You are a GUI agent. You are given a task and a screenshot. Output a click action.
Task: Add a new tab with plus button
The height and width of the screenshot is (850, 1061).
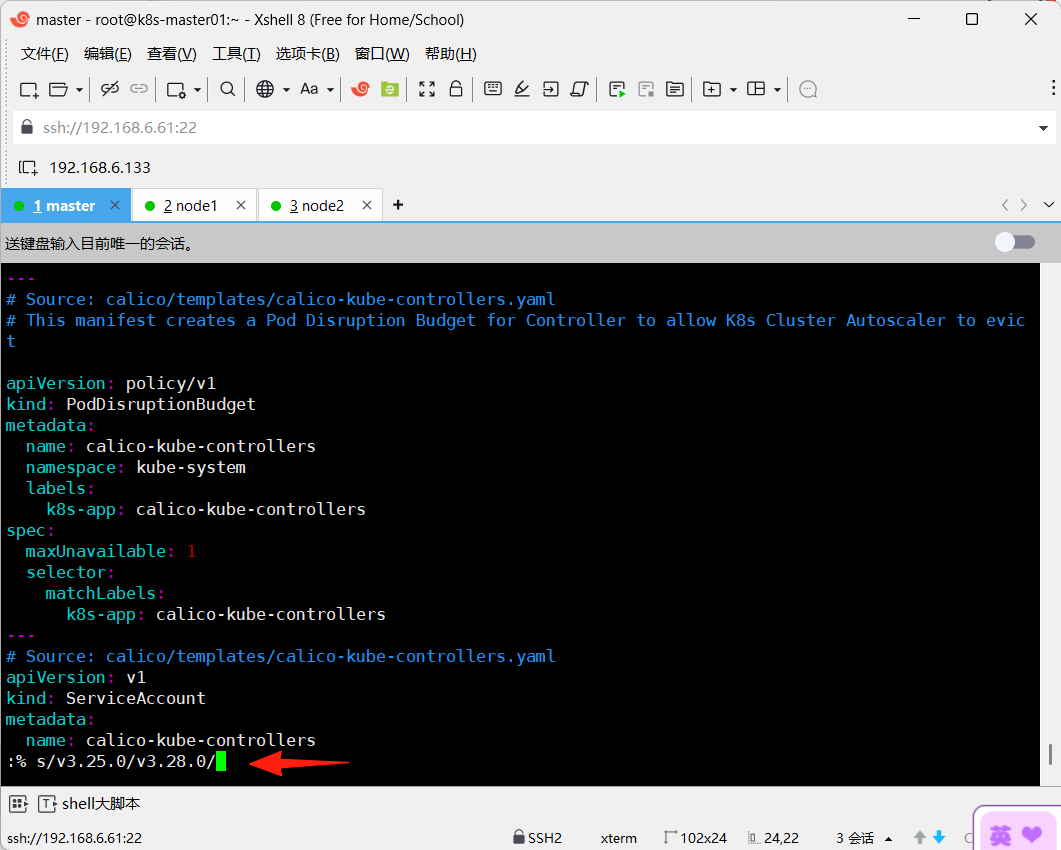398,205
